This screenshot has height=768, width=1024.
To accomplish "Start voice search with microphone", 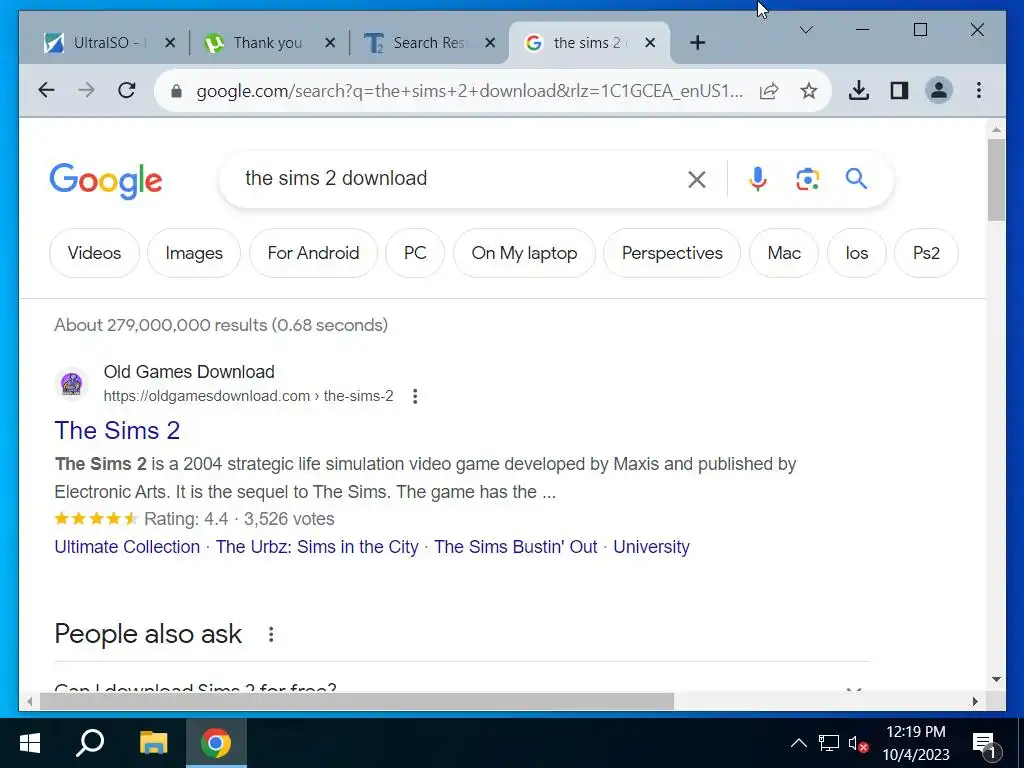I will 758,179.
